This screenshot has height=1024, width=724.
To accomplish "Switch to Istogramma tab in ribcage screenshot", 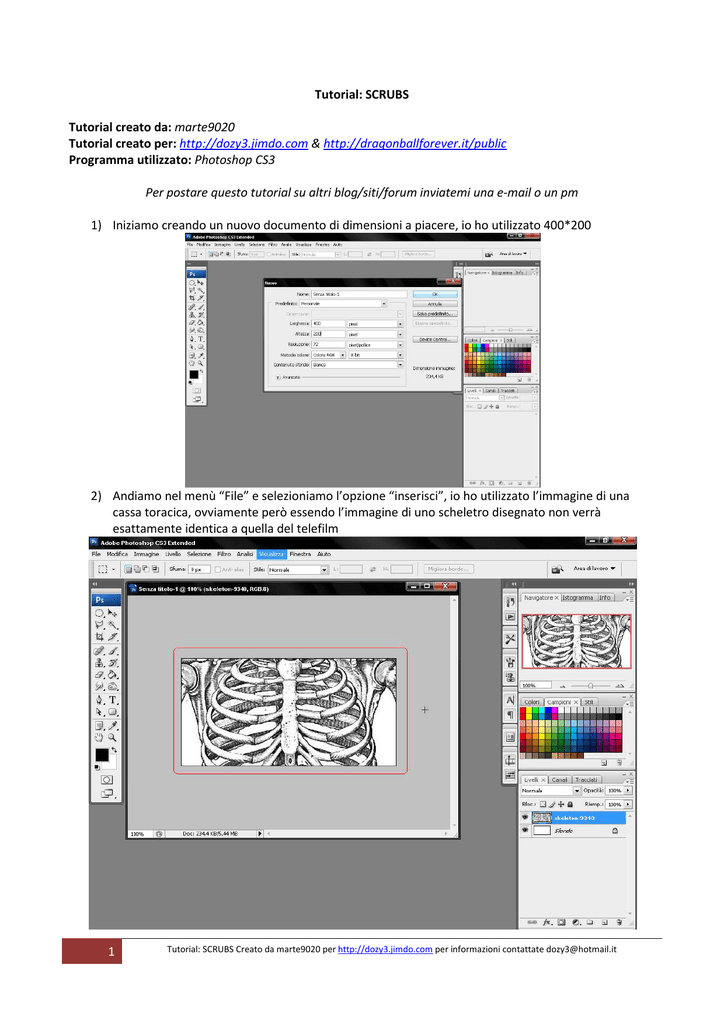I will [x=578, y=598].
